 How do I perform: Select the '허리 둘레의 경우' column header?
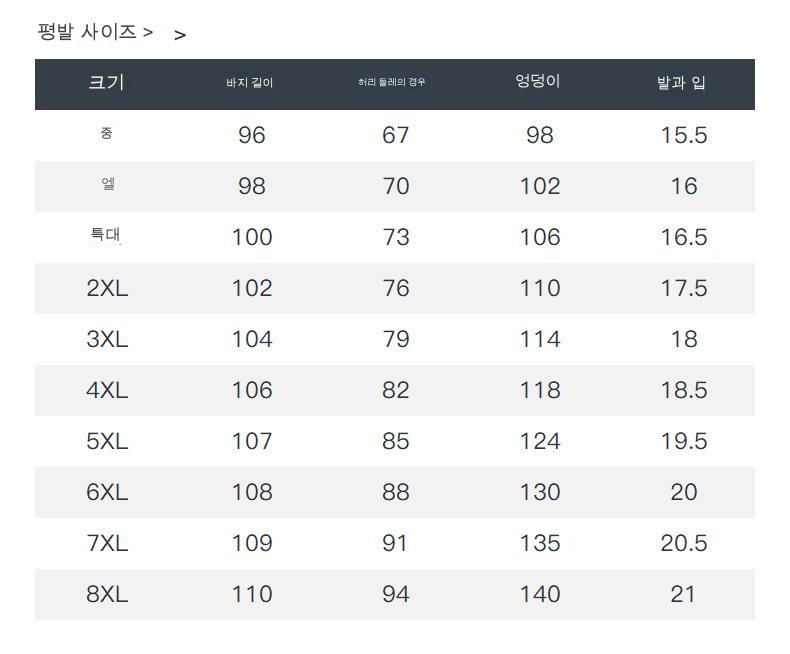pos(392,82)
